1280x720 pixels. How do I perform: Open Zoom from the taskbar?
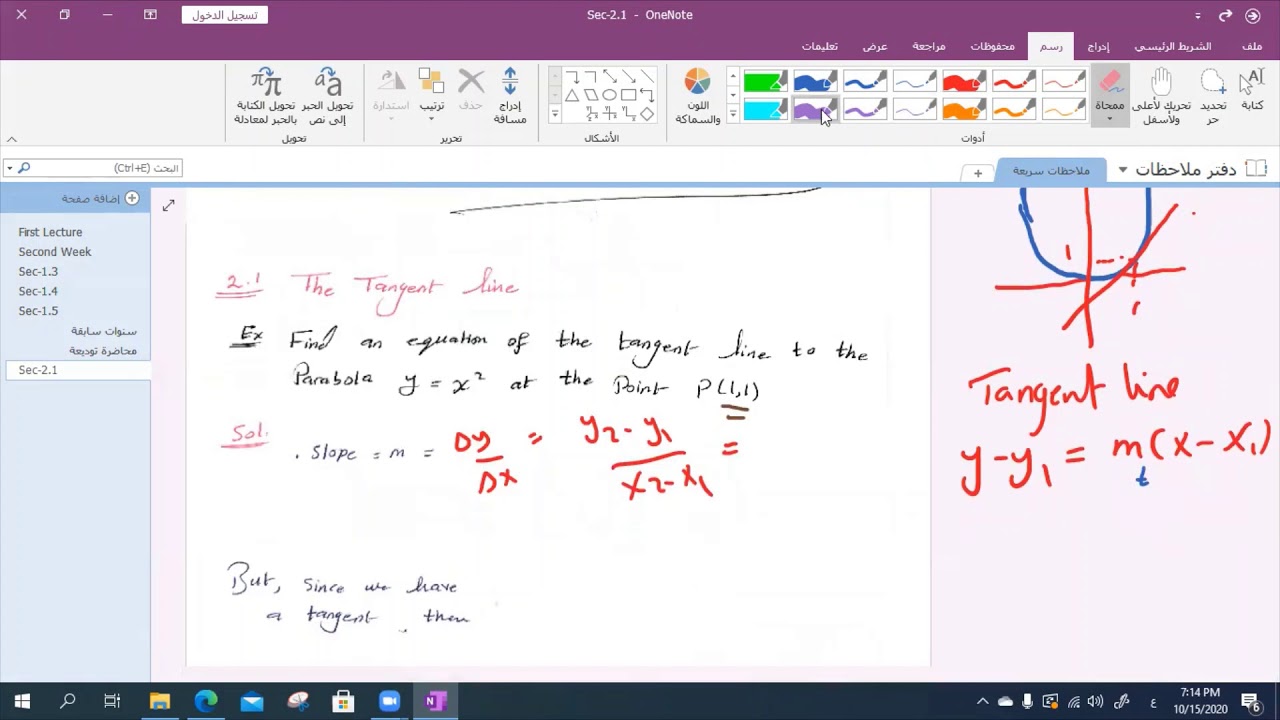(389, 701)
